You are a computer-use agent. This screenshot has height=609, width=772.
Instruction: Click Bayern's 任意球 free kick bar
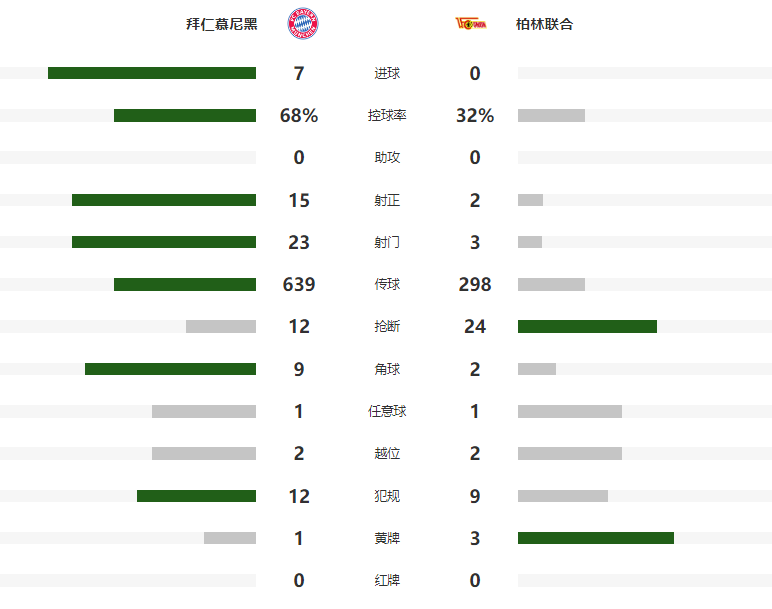point(204,411)
